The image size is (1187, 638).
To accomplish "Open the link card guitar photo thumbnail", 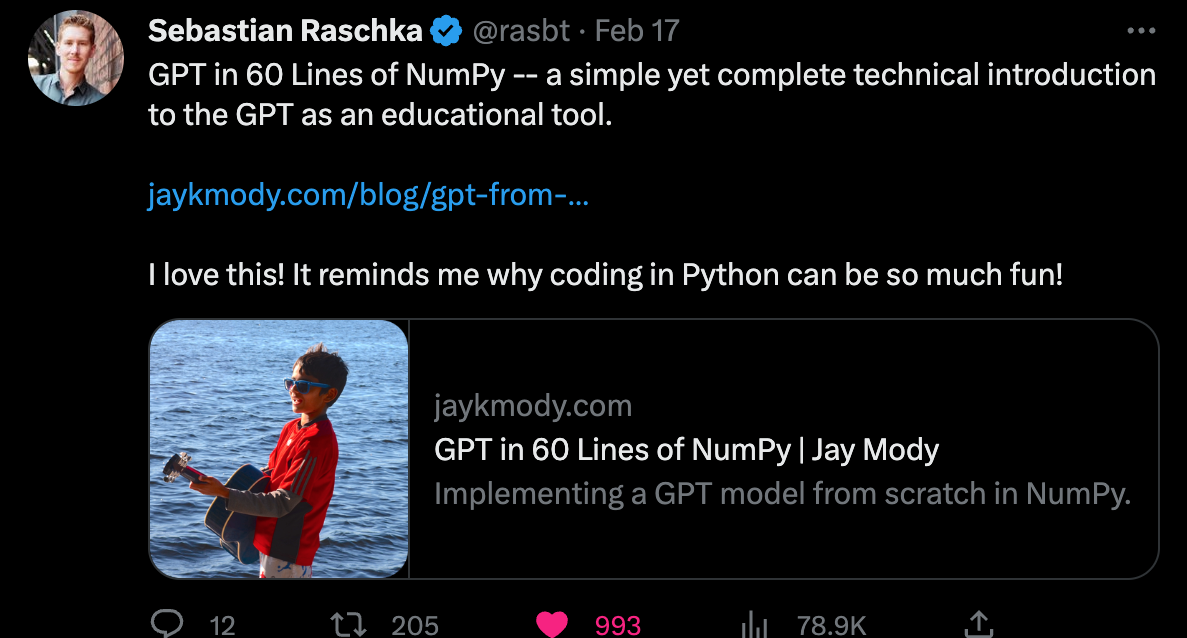I will click(x=279, y=449).
